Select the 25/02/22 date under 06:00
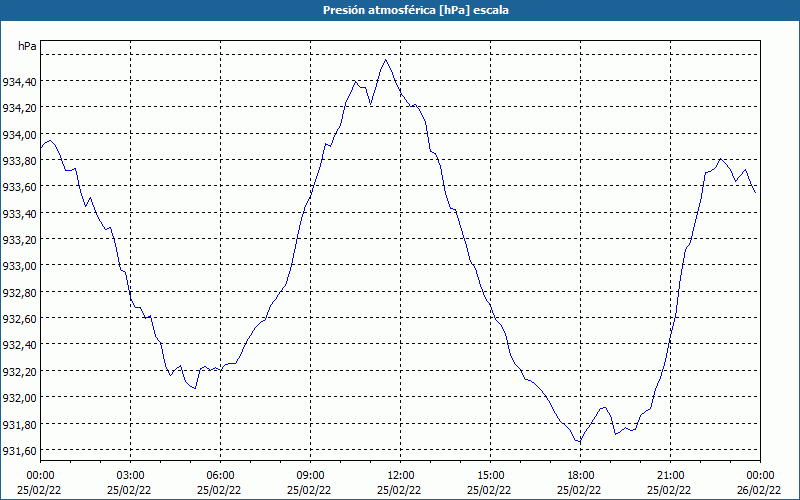800x500 pixels. (219, 490)
